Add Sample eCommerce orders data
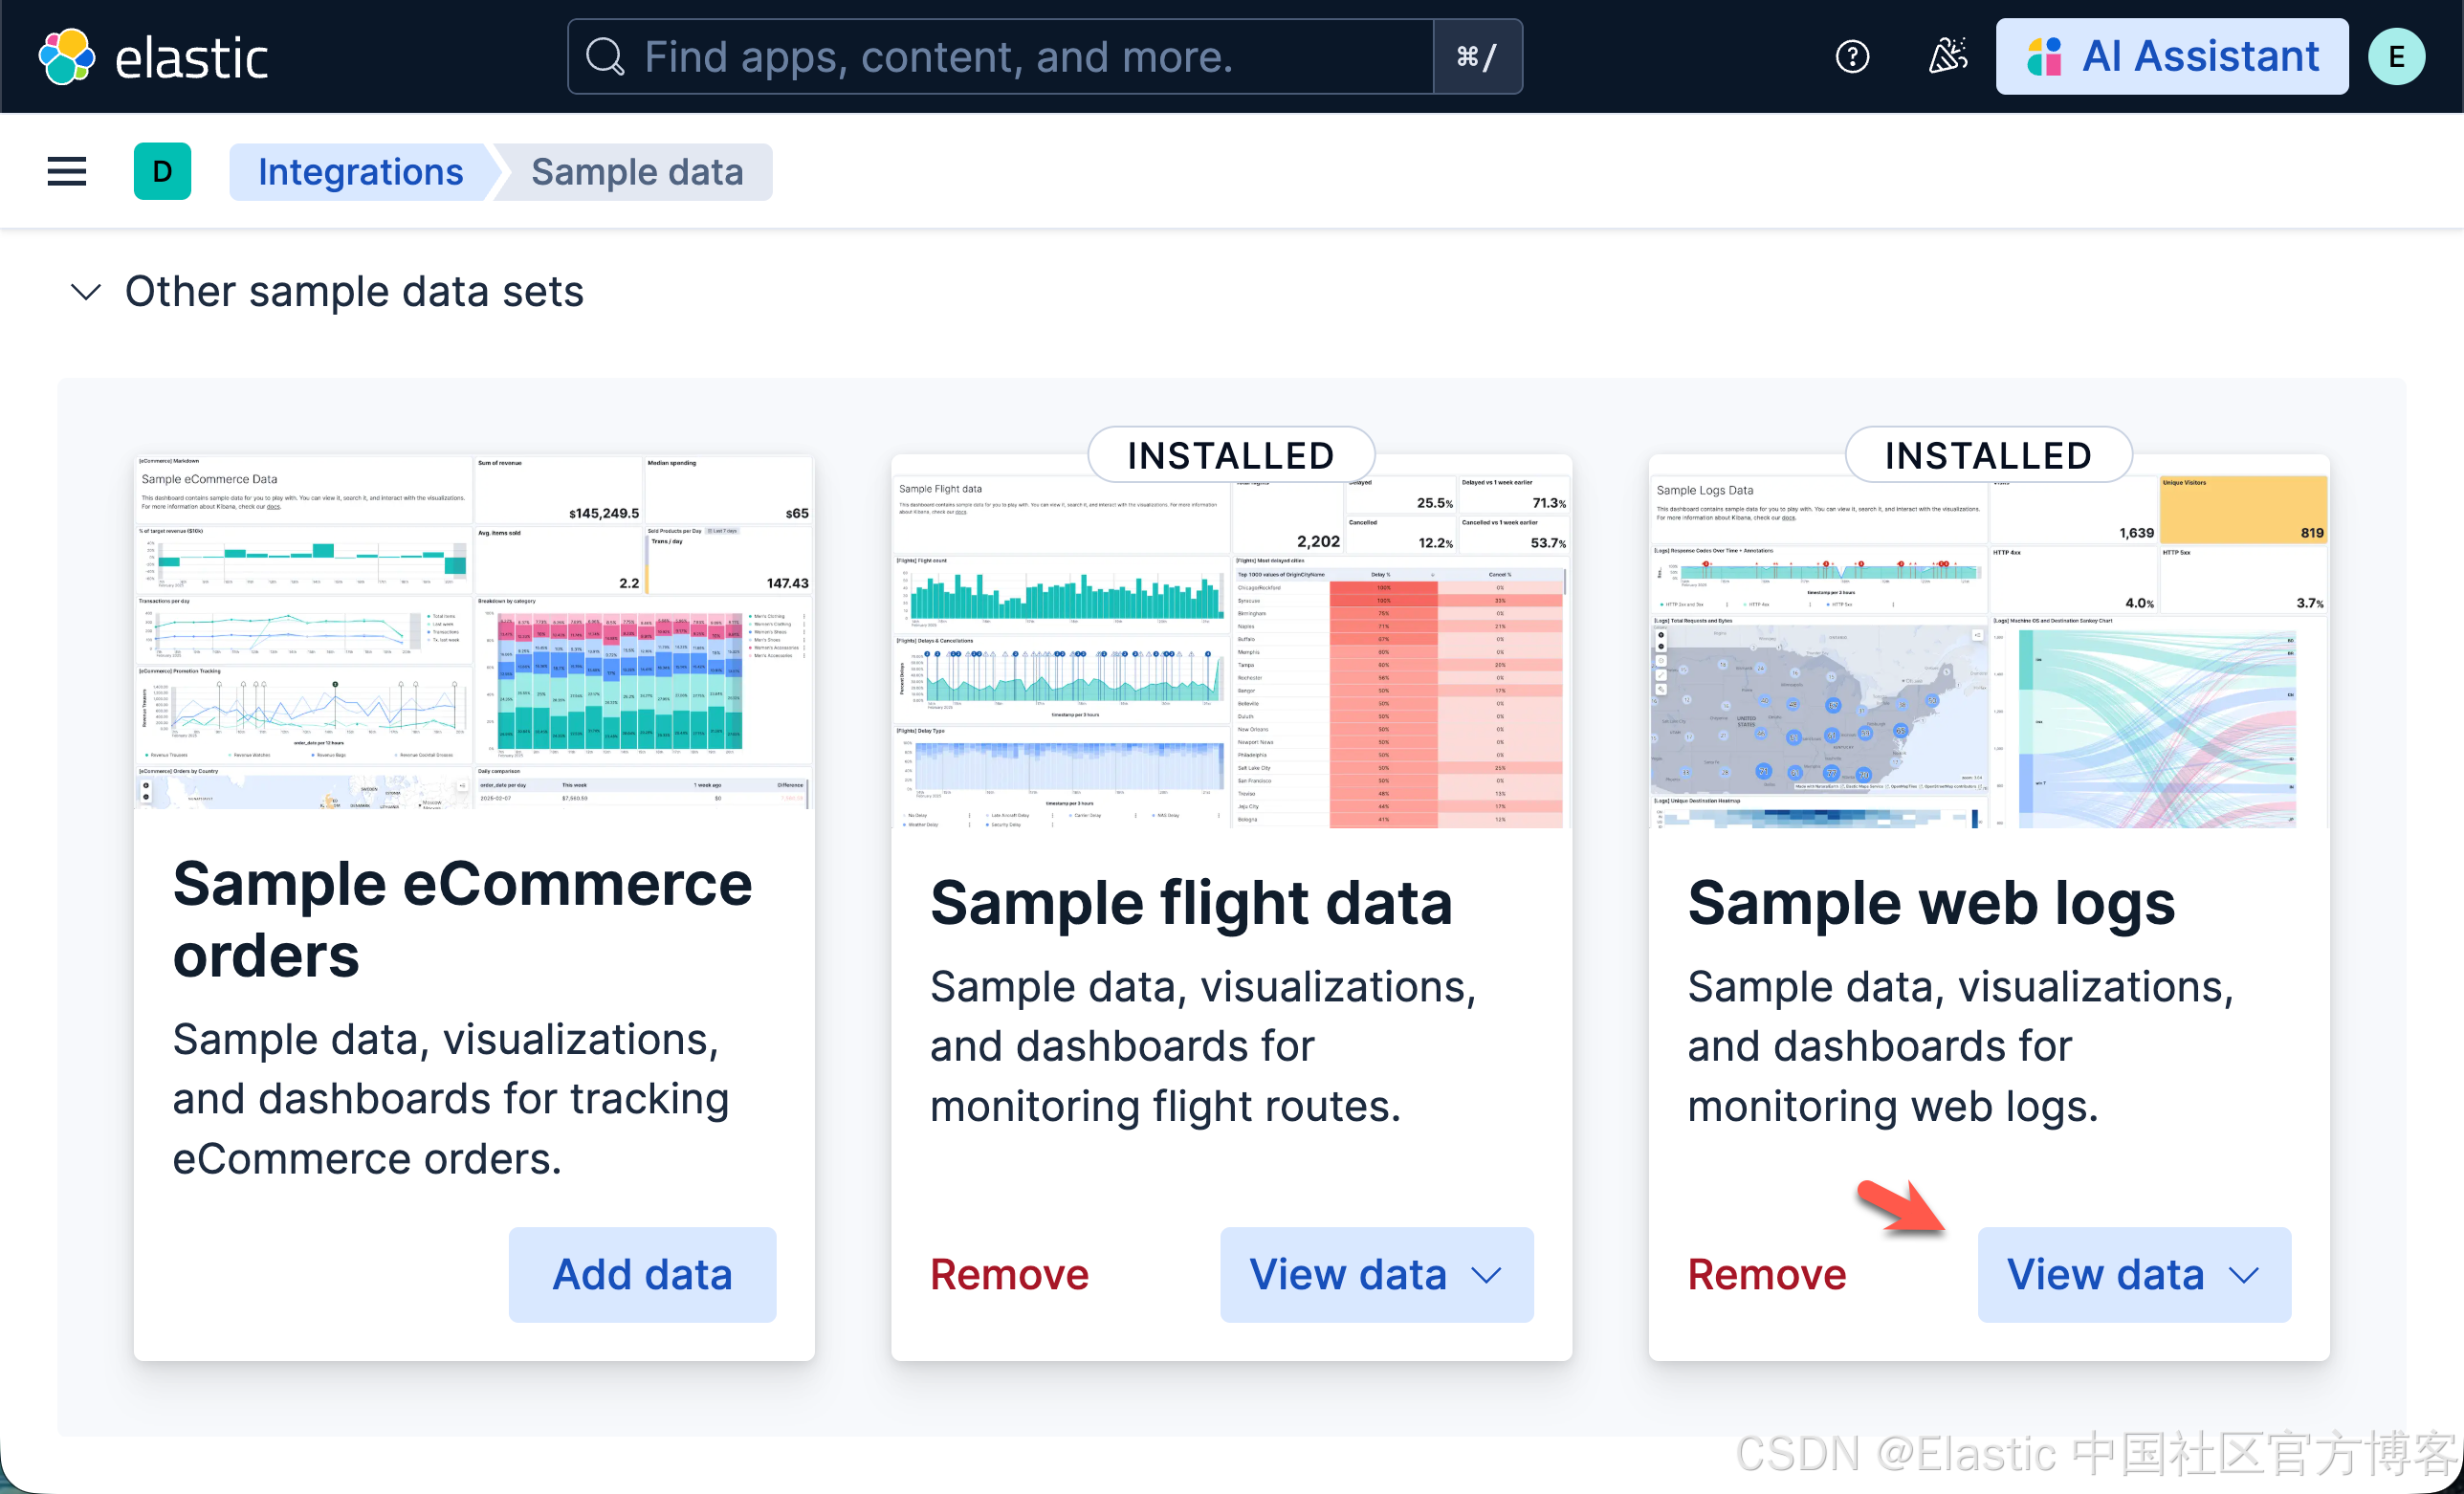 click(642, 1274)
